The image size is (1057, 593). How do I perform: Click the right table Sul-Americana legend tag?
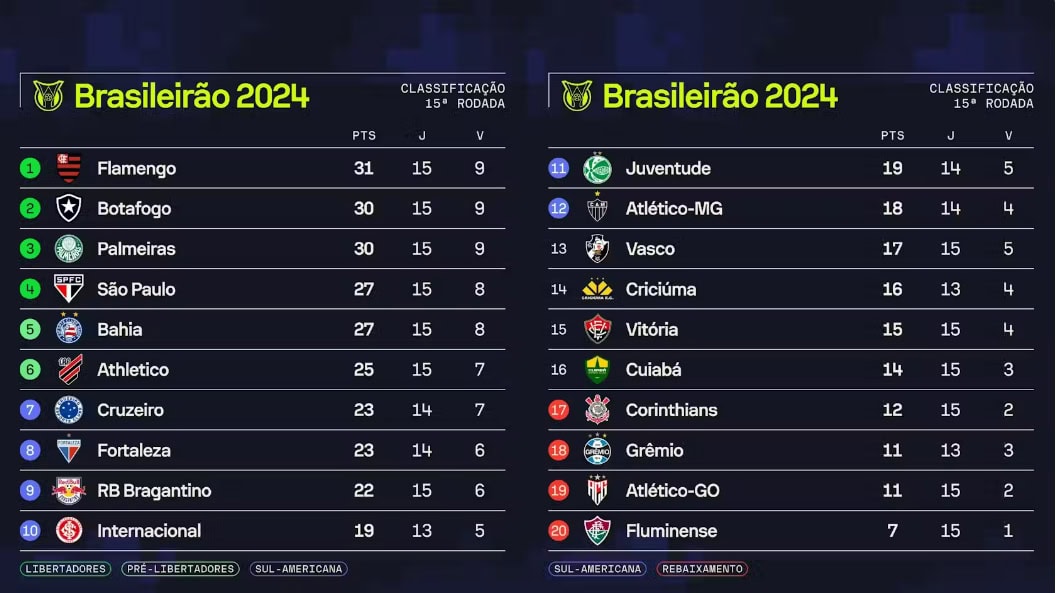point(597,569)
